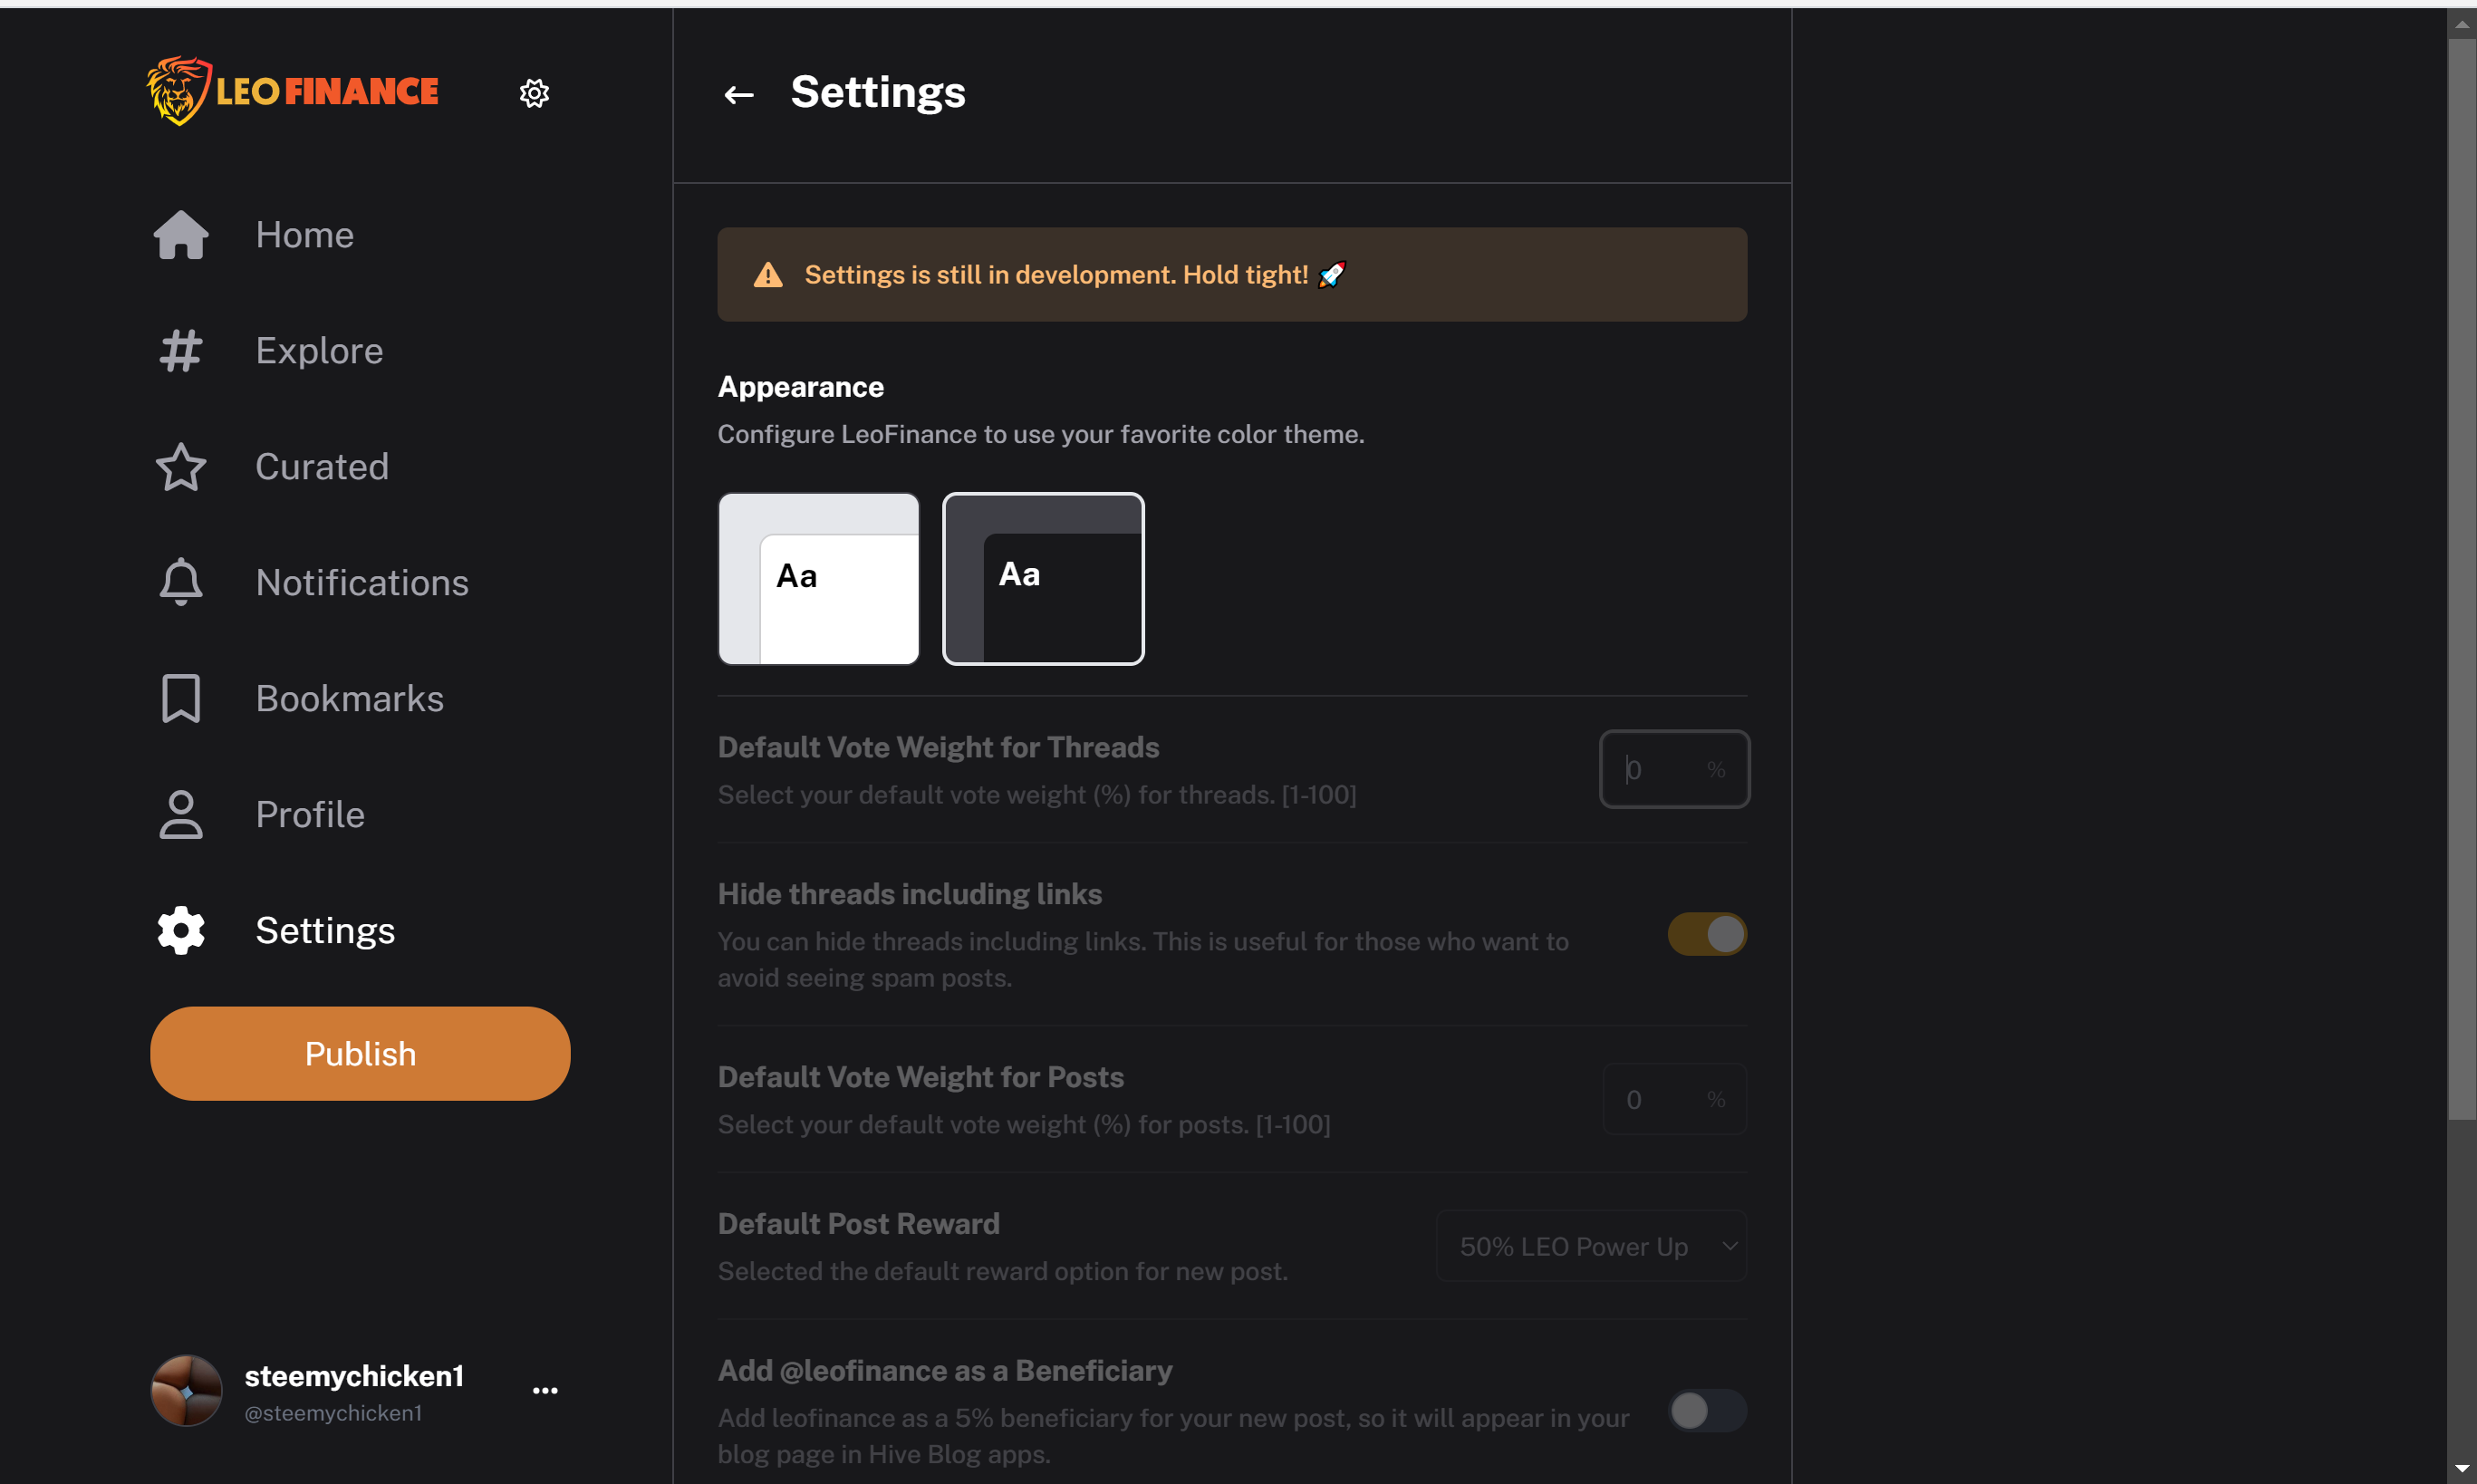Screen dimensions: 2477x1484
Task: Click 'Hide threads including links' label
Action: 909,894
